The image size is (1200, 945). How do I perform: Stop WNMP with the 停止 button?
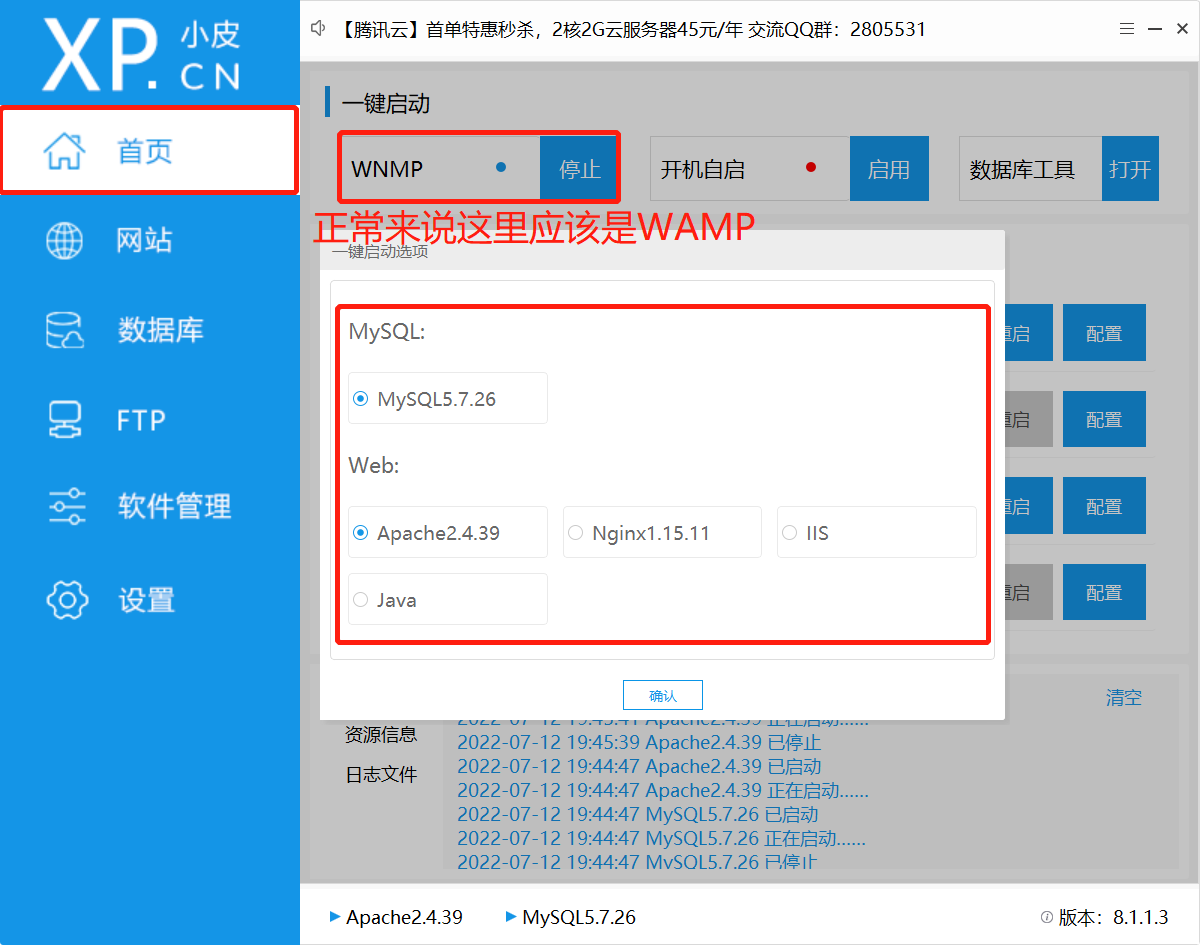[579, 168]
